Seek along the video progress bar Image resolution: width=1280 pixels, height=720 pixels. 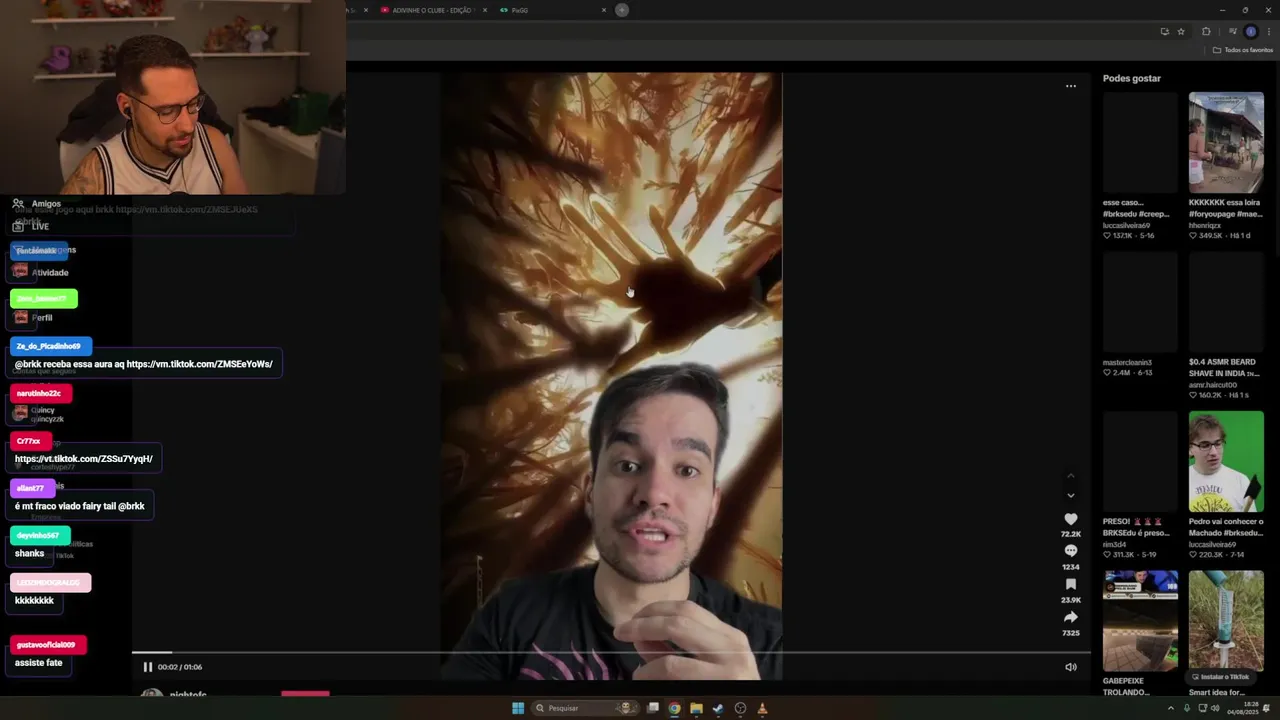(611, 653)
